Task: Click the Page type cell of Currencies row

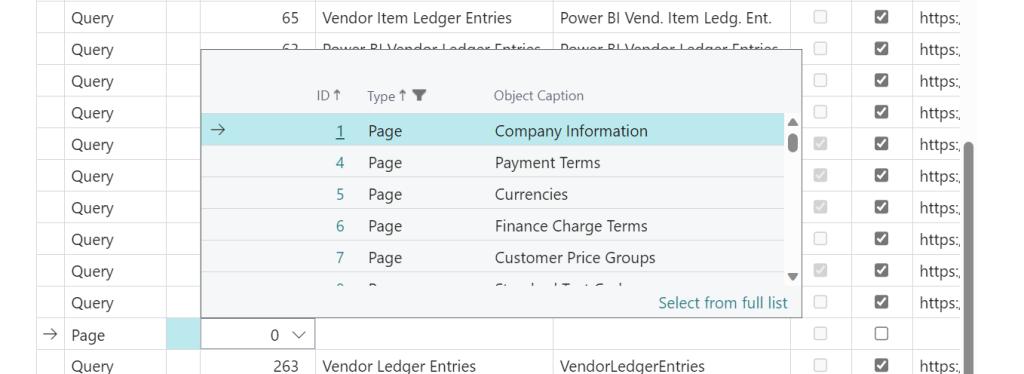Action: pos(385,195)
